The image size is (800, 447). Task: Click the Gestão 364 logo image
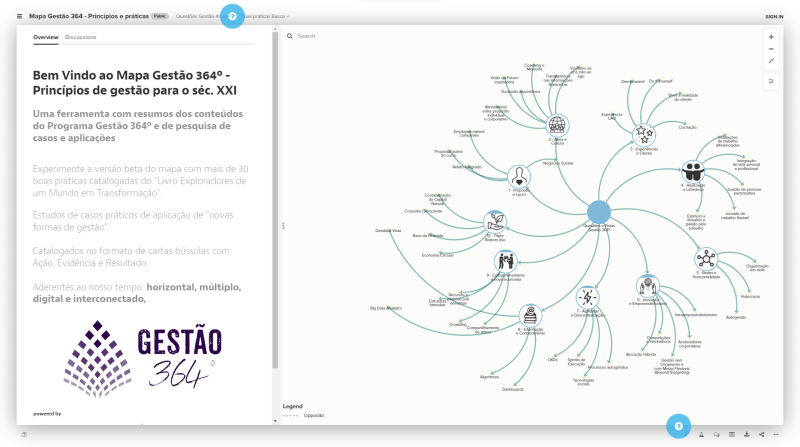tap(143, 359)
